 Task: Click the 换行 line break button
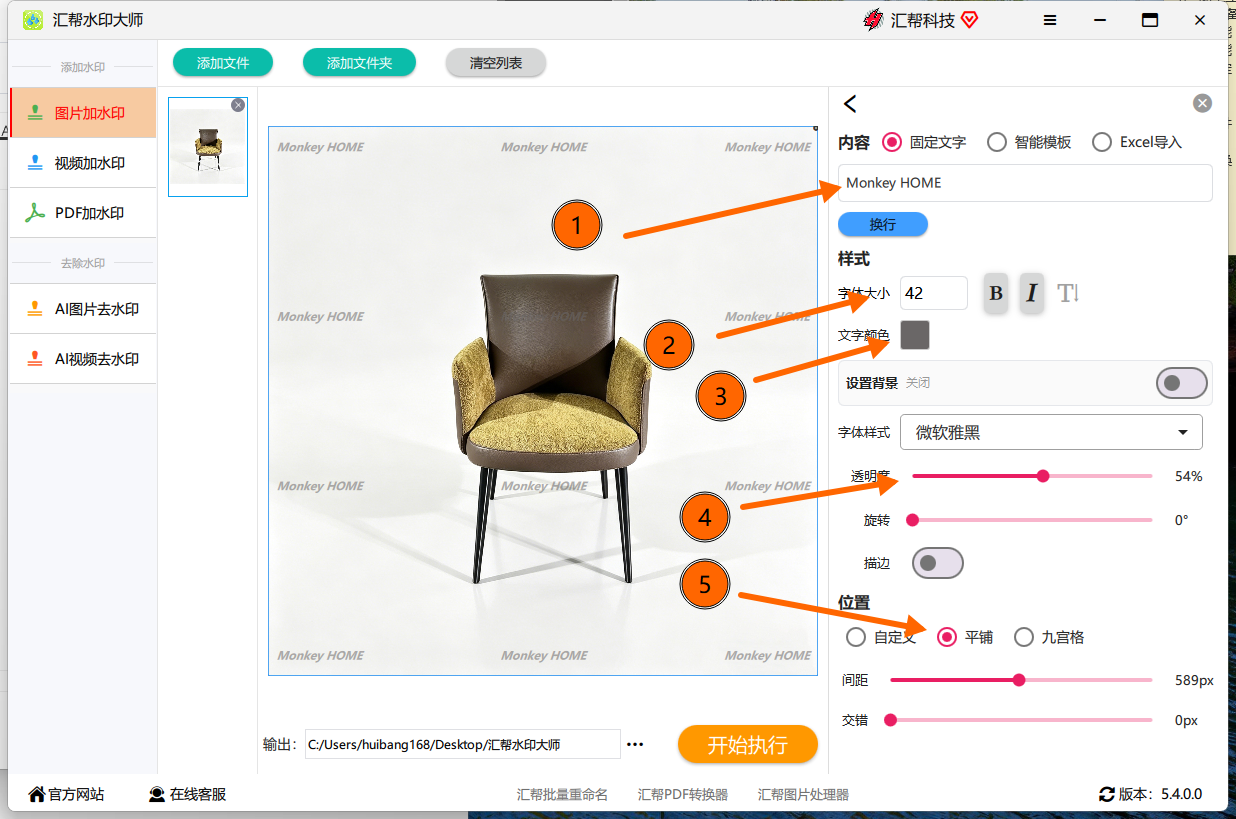click(x=883, y=224)
